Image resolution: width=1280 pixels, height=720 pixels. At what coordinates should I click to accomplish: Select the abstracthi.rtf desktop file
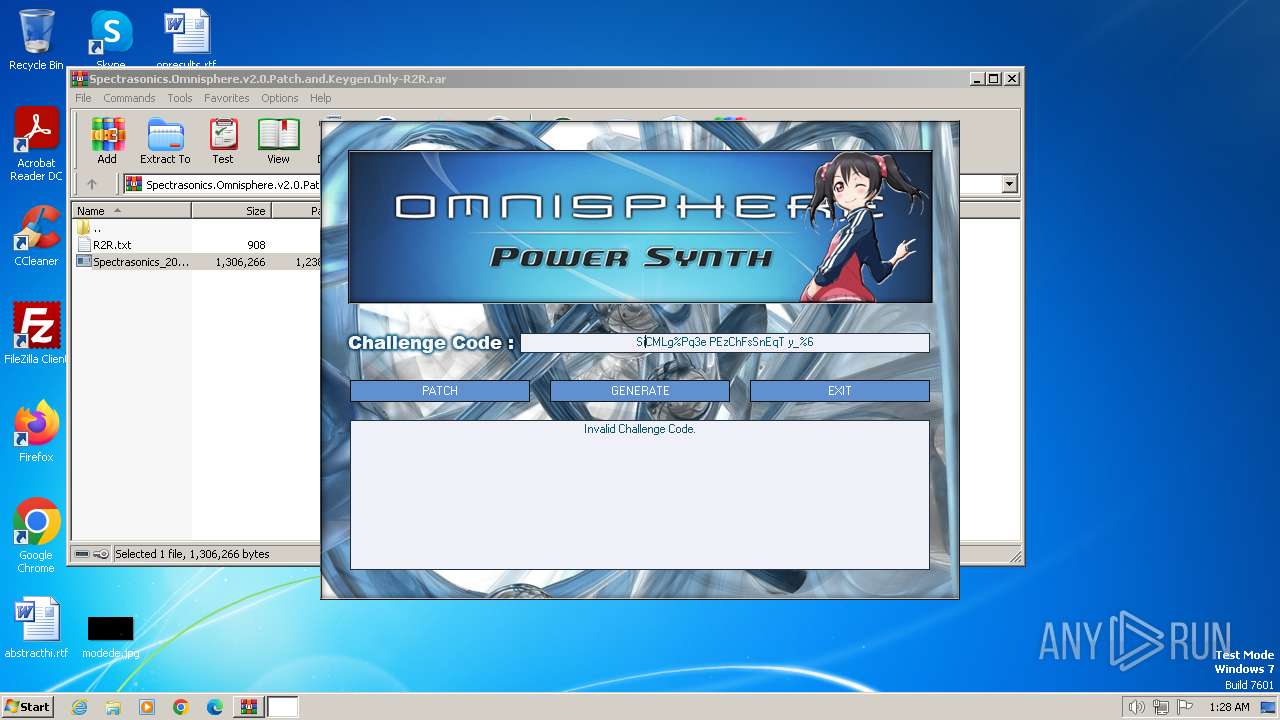[36, 628]
